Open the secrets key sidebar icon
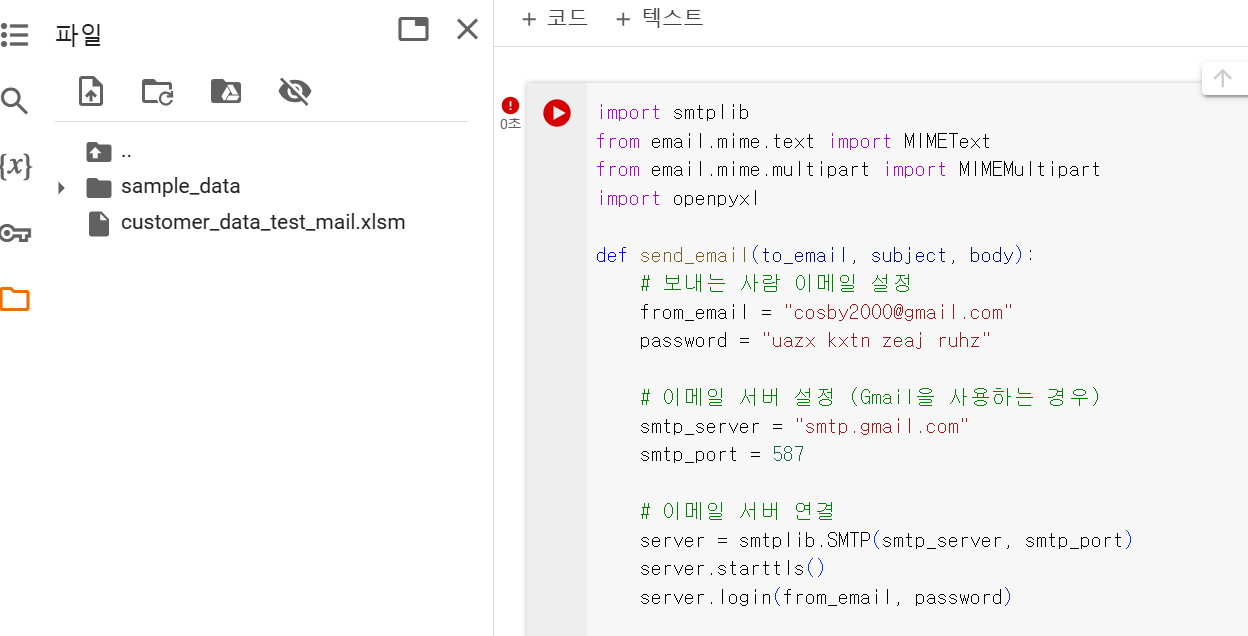The image size is (1248, 636). click(x=14, y=233)
